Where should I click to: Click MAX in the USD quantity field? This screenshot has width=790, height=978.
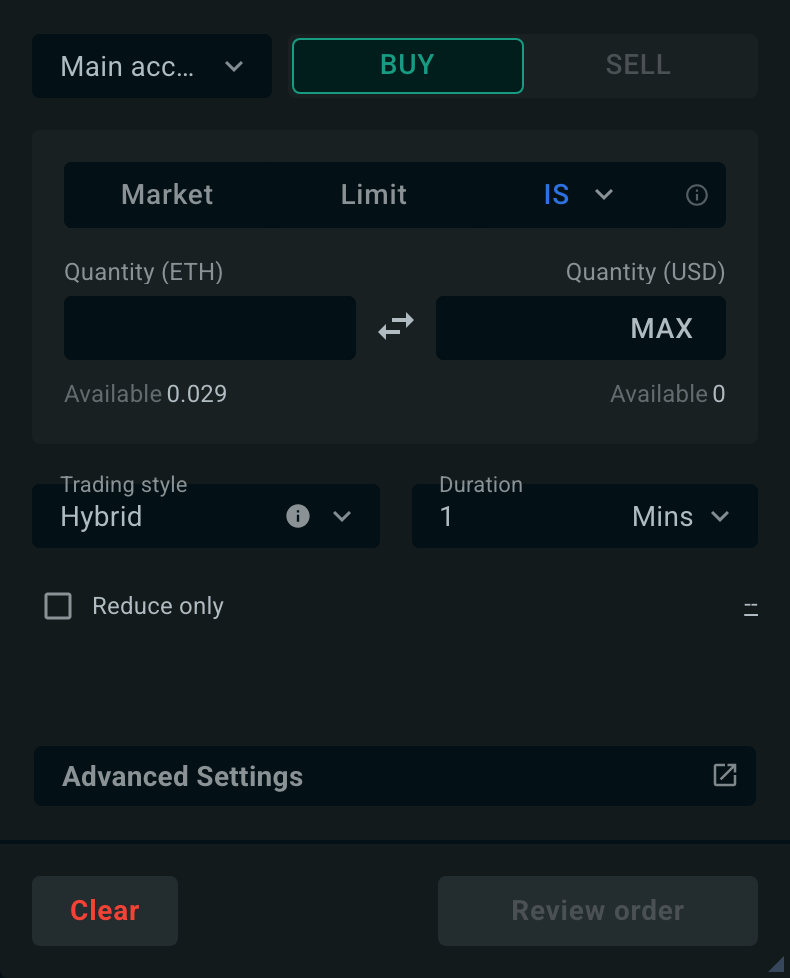662,328
